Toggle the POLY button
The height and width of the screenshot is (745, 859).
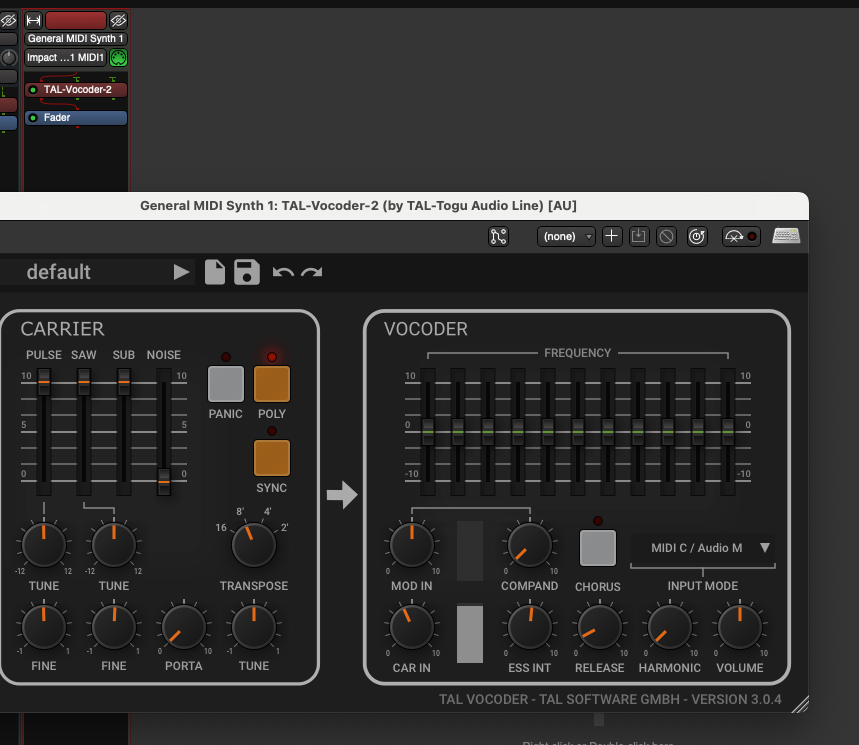point(272,384)
